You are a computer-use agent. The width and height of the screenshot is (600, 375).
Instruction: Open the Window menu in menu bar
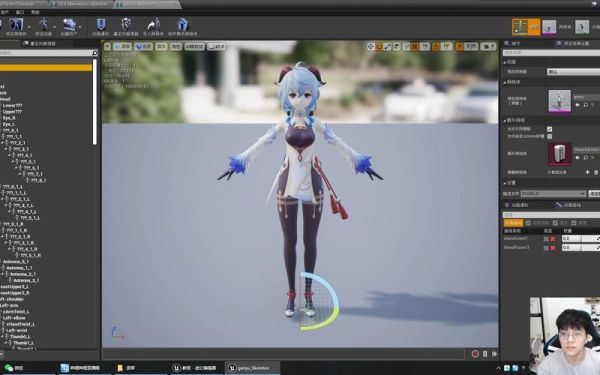(20, 12)
